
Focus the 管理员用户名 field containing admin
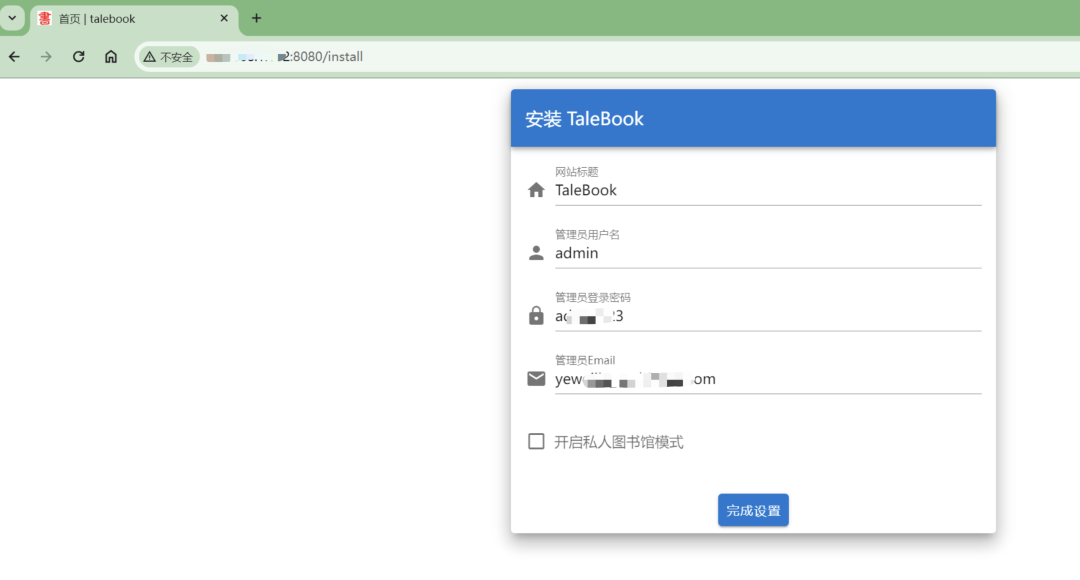[768, 253]
